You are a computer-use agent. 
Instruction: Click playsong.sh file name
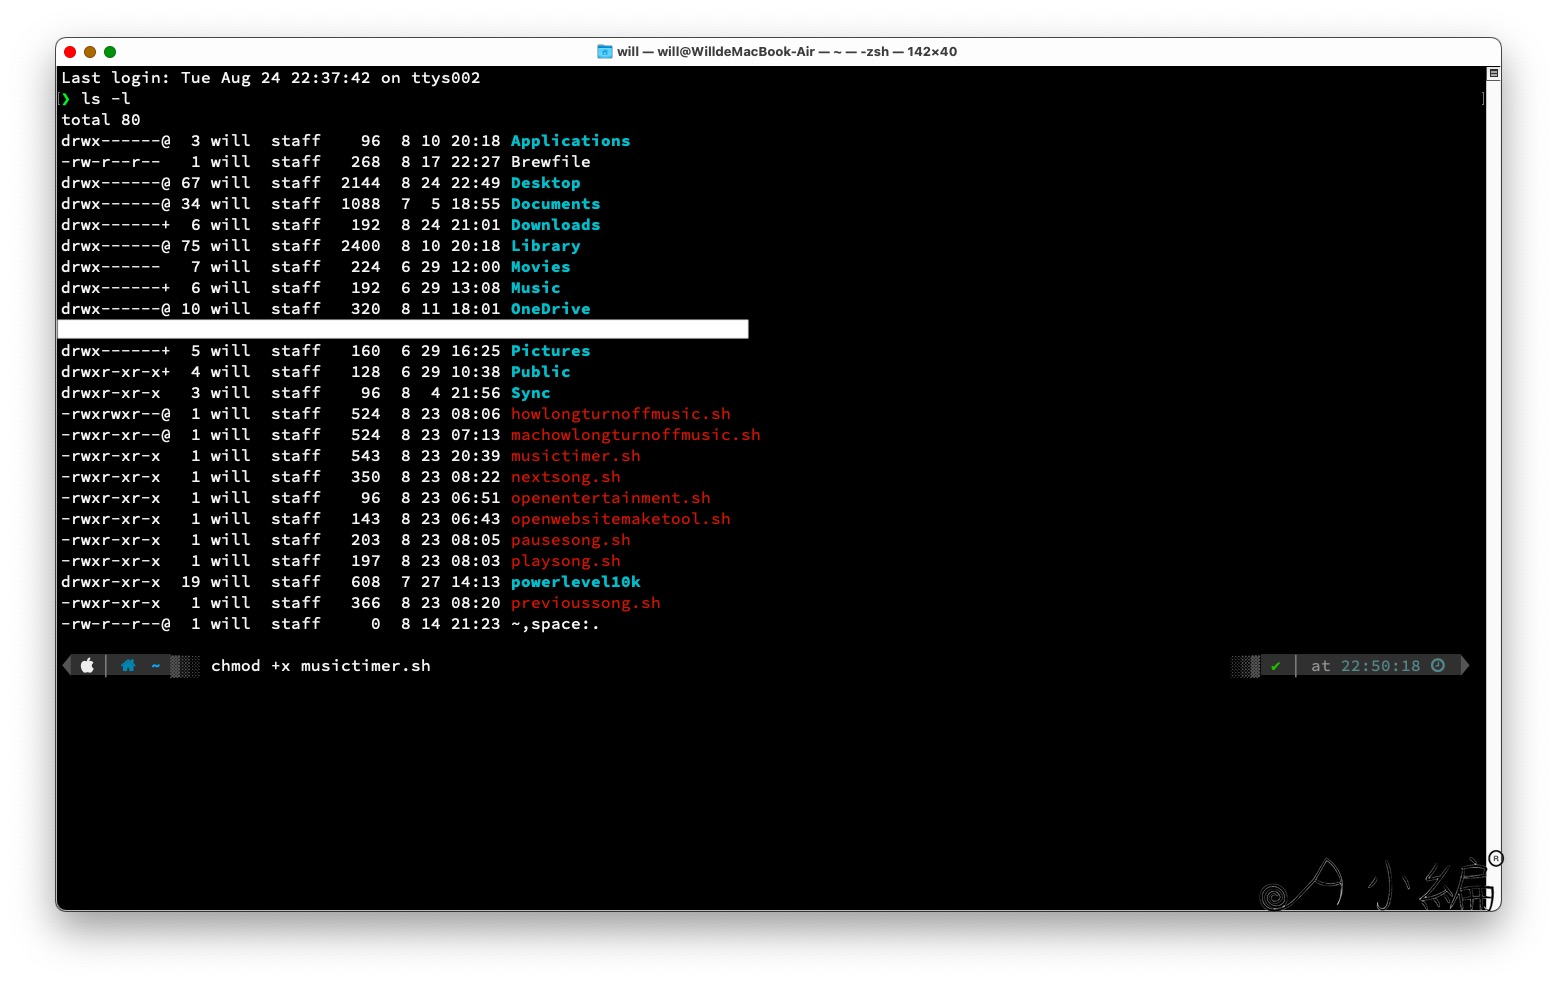[565, 561]
